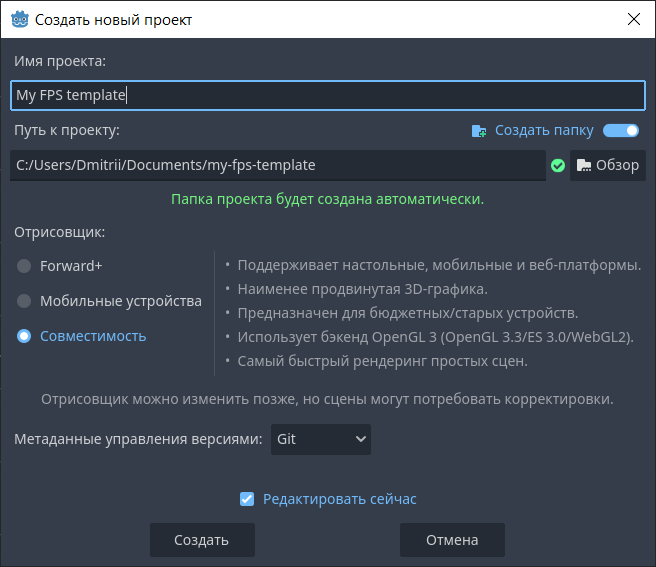Click the Создать папку label text

(544, 131)
